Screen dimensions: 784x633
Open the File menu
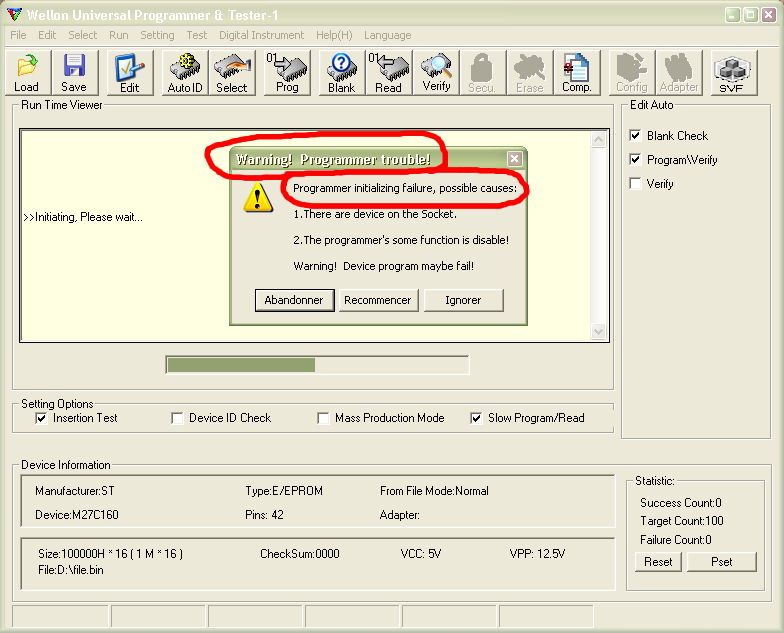click(x=18, y=35)
